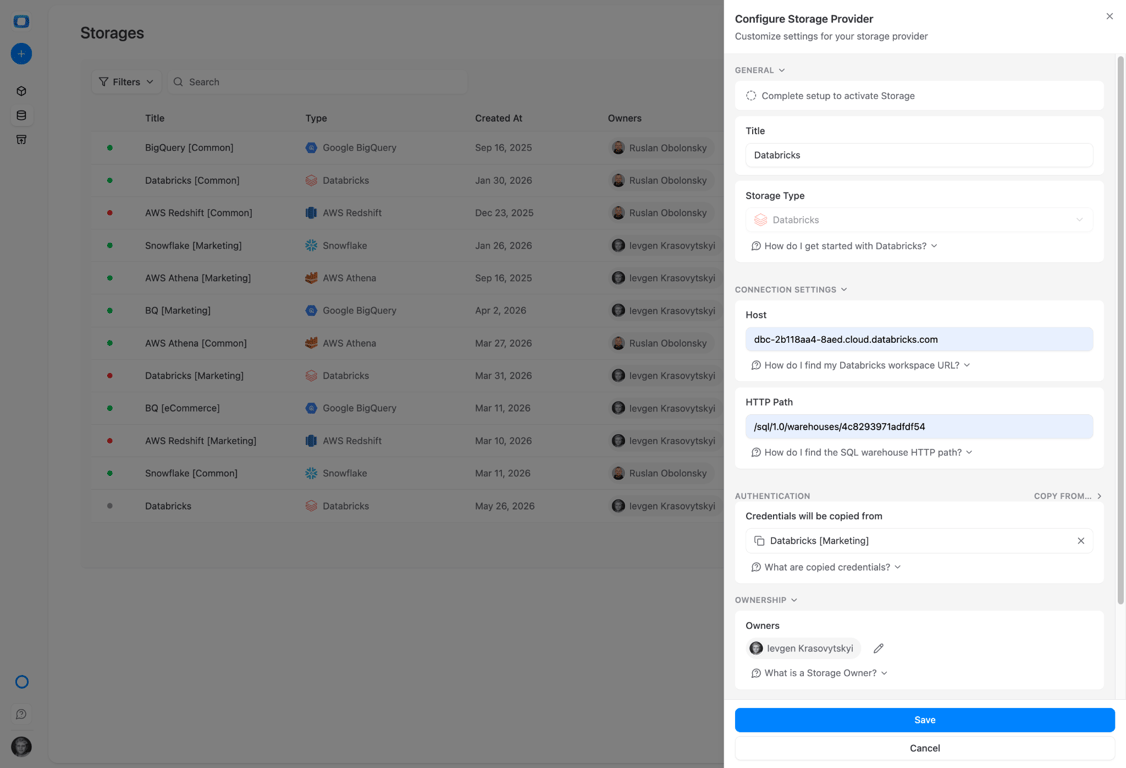Close the Configure Storage Provider panel
Screen dimensions: 1126x768
click(1109, 17)
